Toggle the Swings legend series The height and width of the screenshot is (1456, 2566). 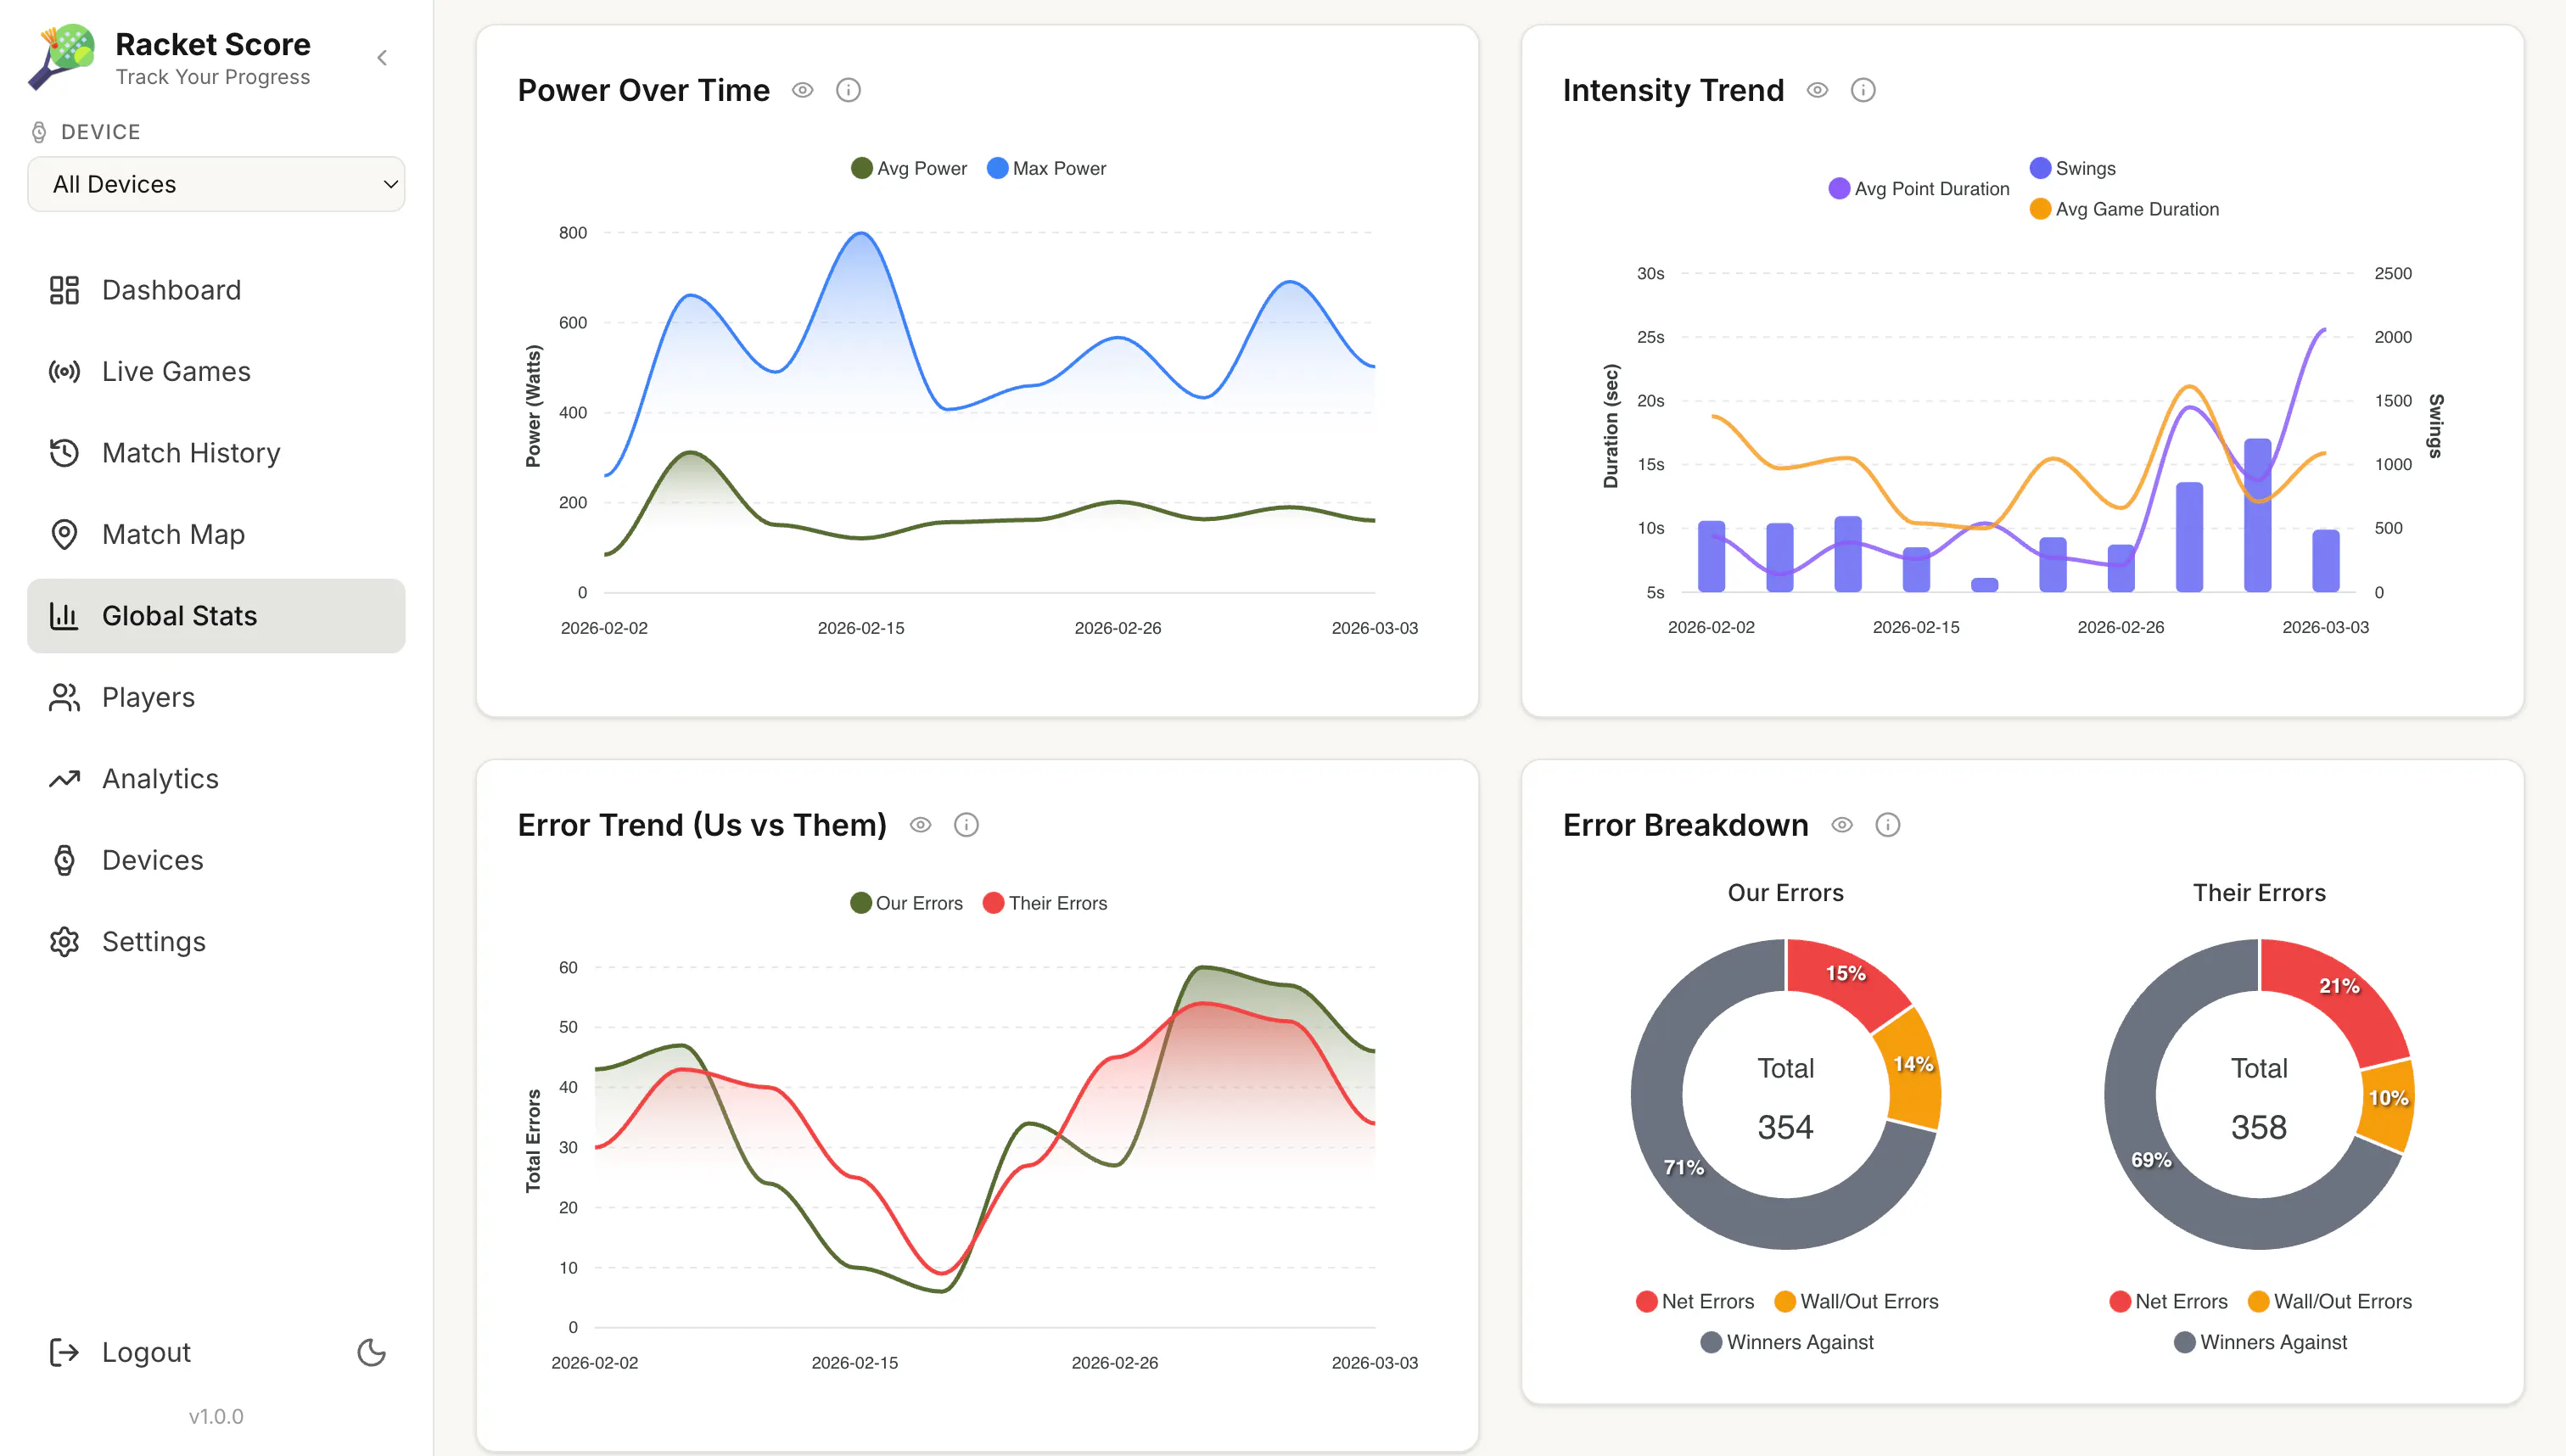click(x=2073, y=169)
